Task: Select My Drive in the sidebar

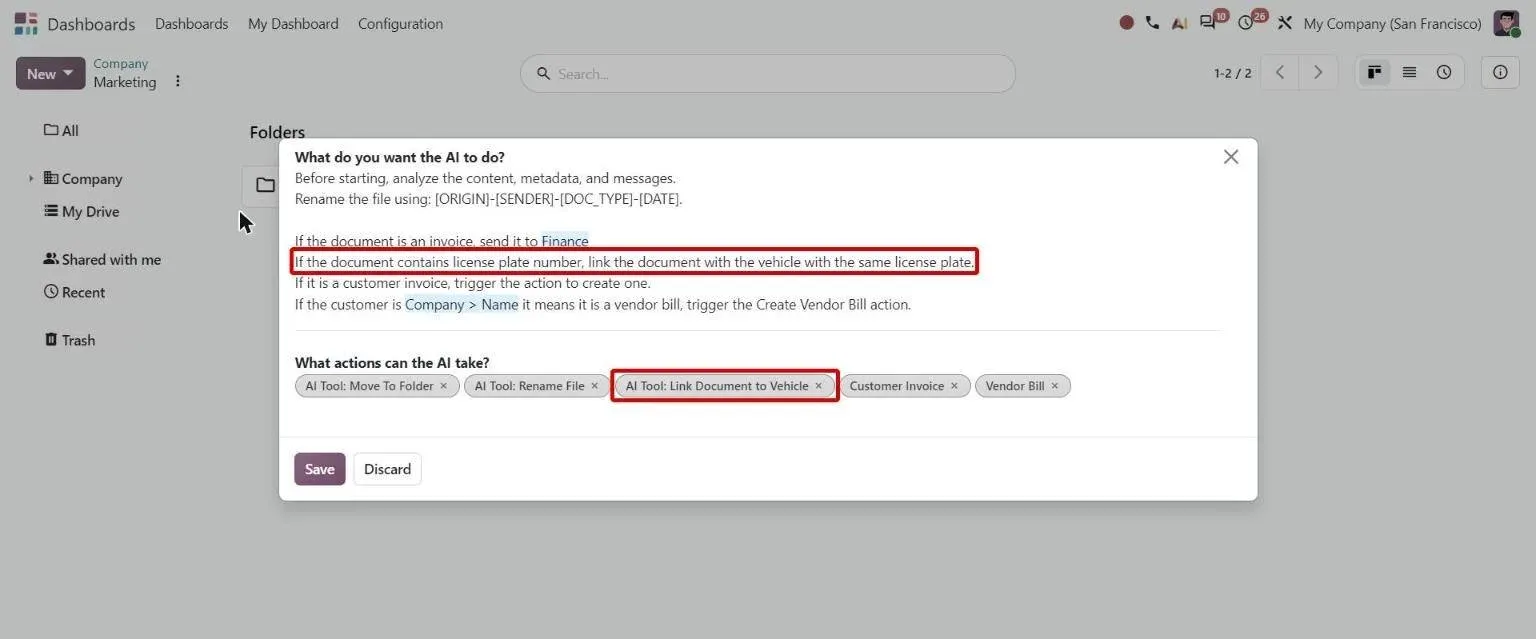Action: point(81,212)
